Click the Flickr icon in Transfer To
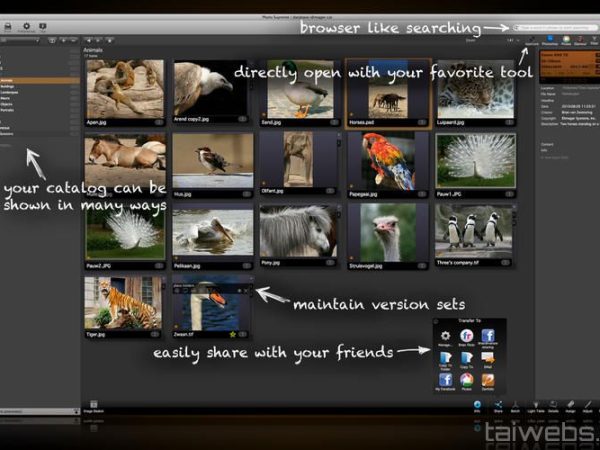 click(x=466, y=336)
